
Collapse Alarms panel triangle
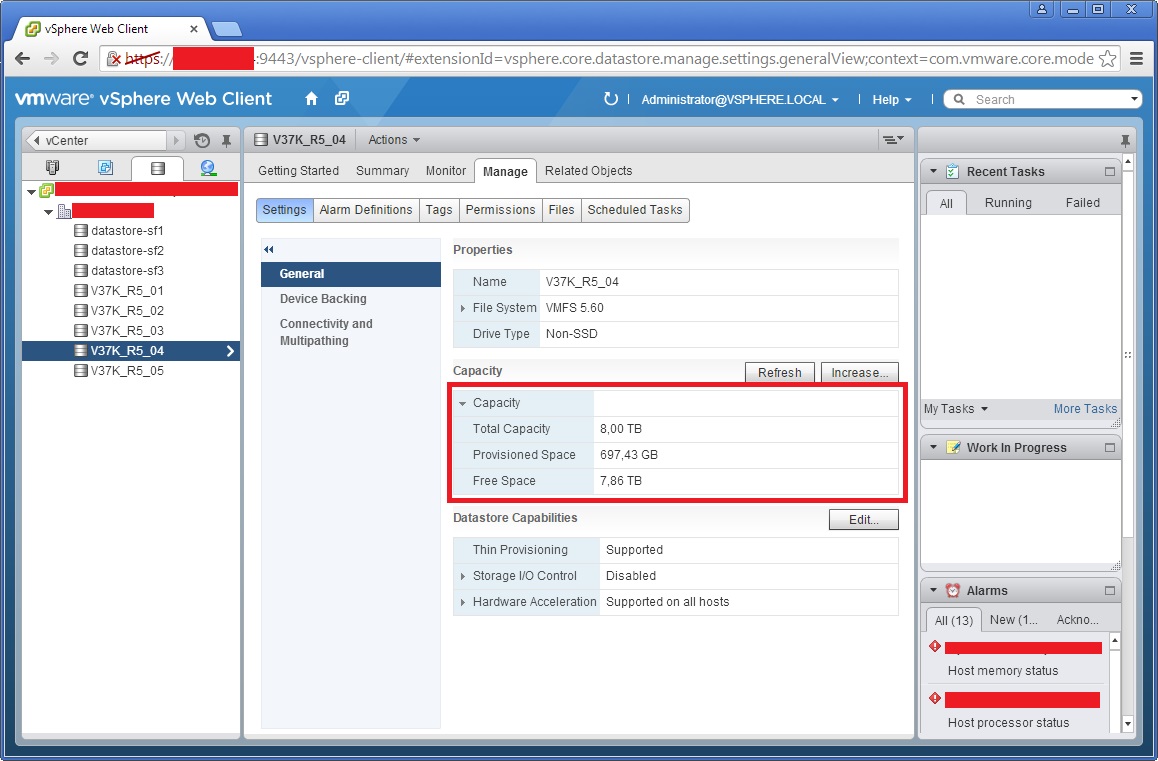coord(933,590)
